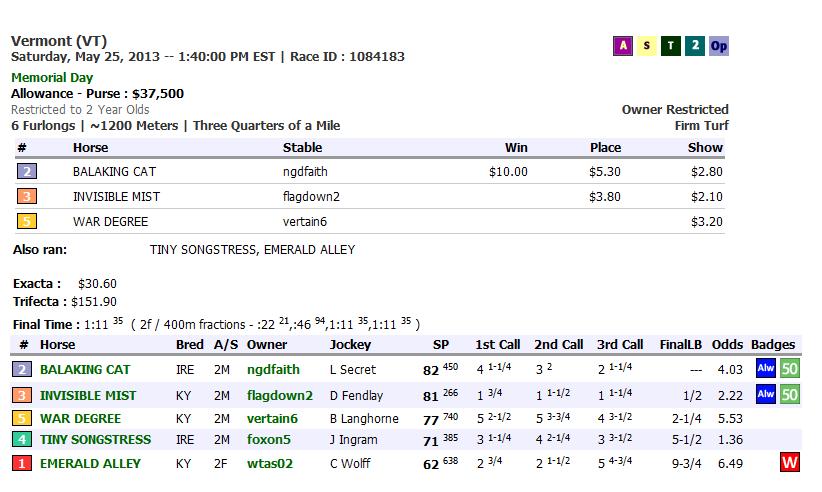Open owner ngdfaith in results table
Viewport: 822px width, 492px height.
click(273, 370)
